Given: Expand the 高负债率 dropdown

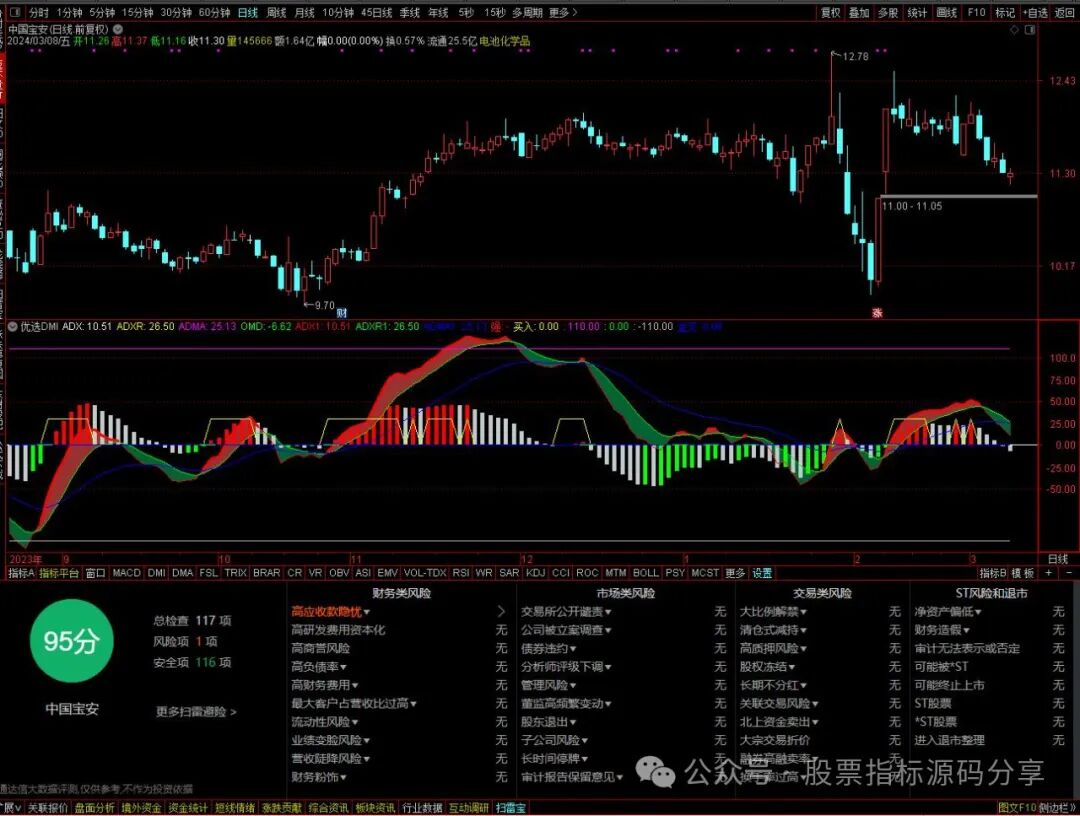Looking at the screenshot, I should coord(319,667).
